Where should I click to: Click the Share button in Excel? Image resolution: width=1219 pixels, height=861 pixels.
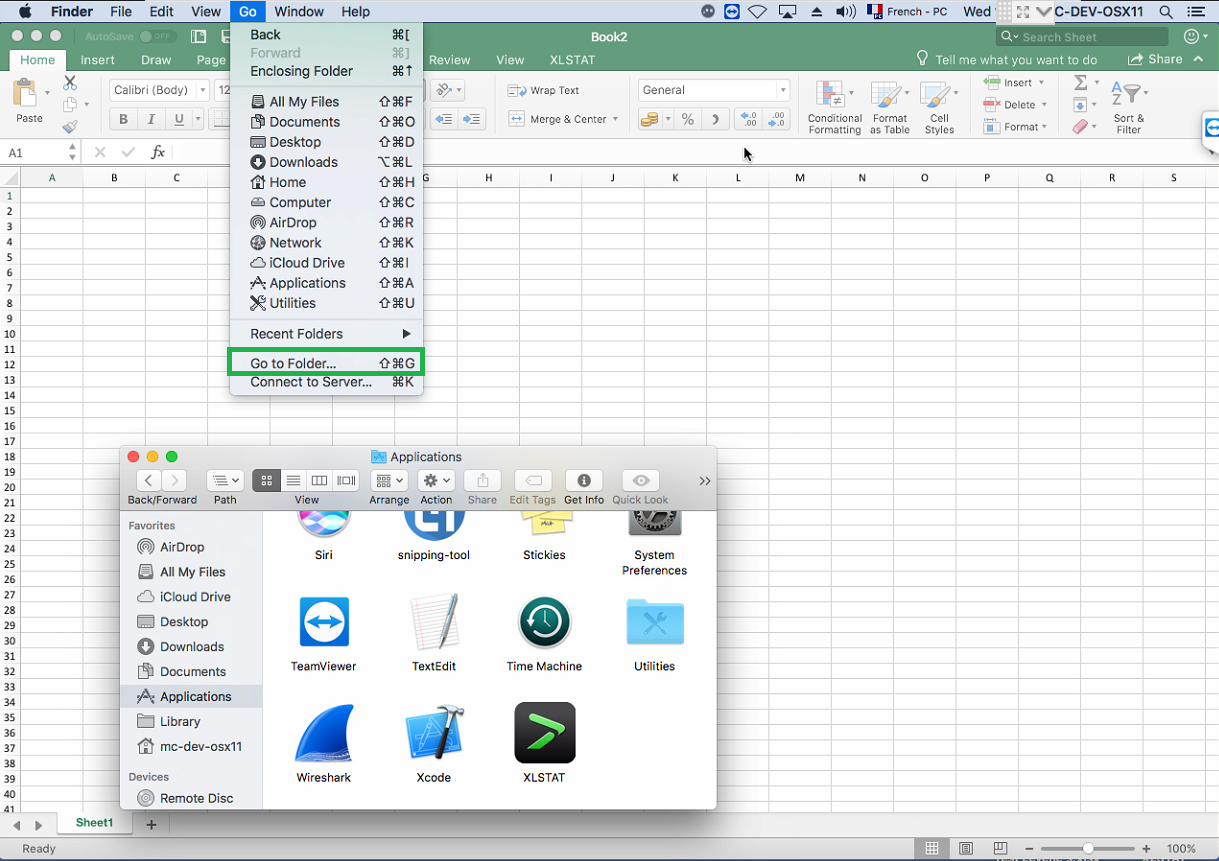[x=1156, y=60]
